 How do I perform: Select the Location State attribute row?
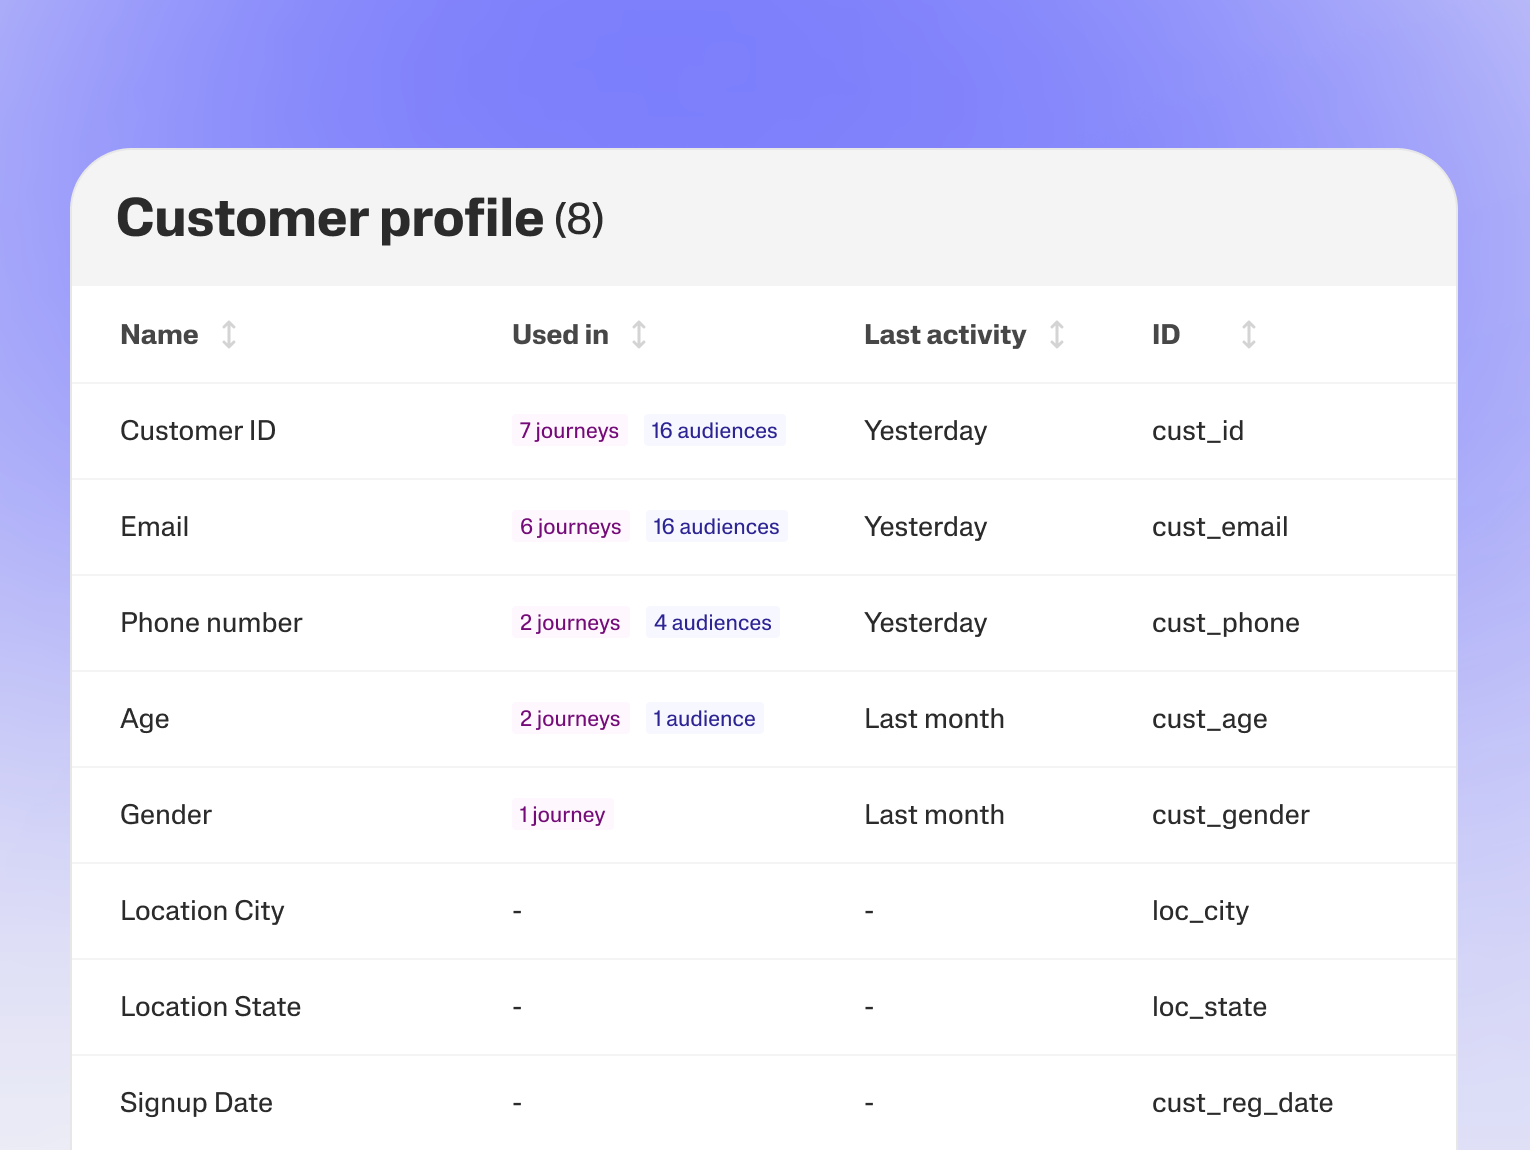[x=210, y=1007]
